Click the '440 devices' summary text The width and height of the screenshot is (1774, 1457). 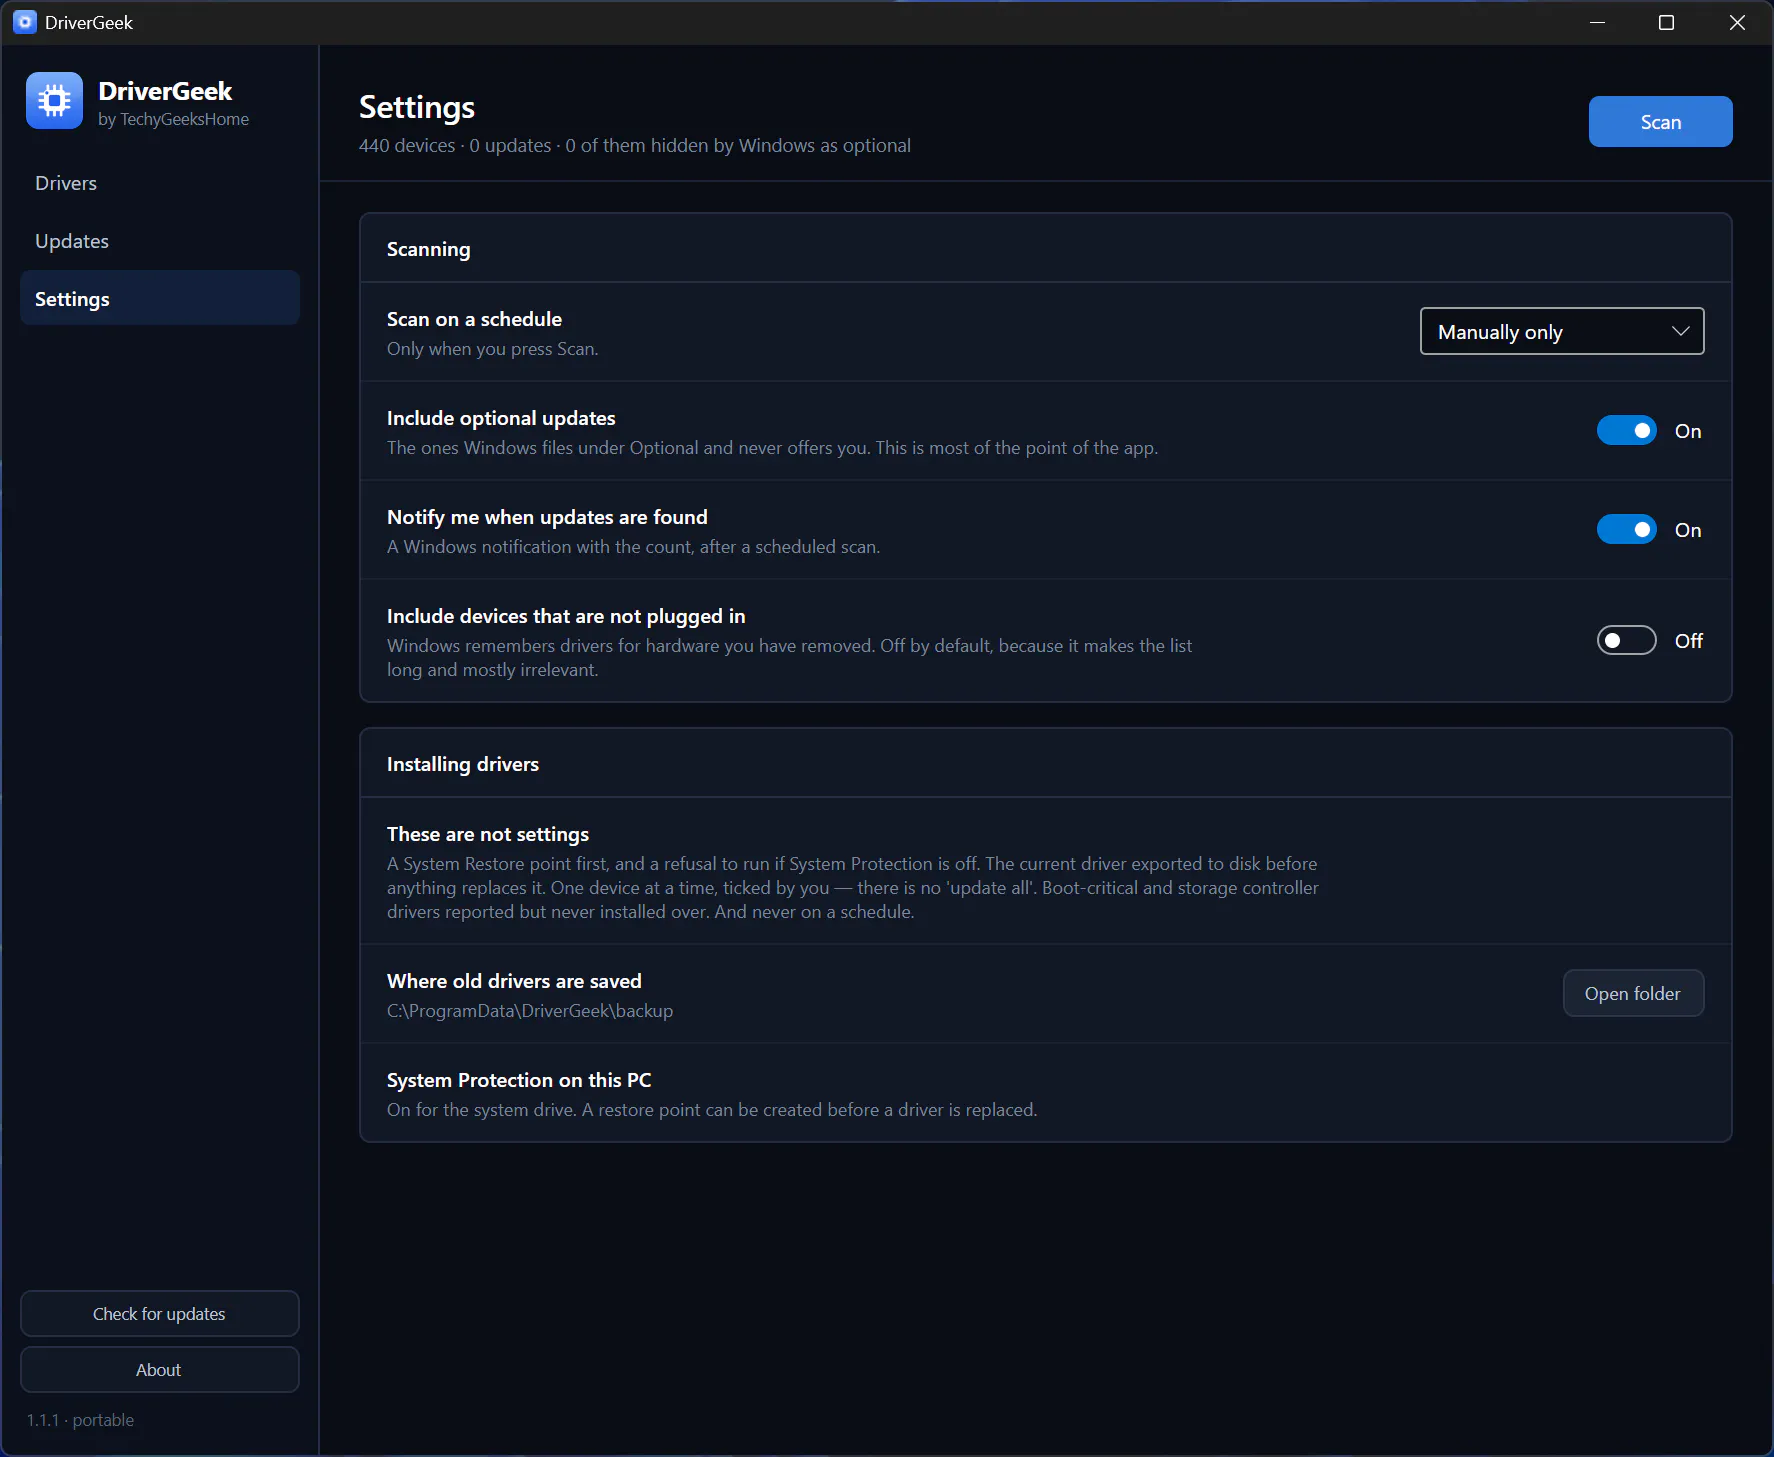(x=406, y=146)
